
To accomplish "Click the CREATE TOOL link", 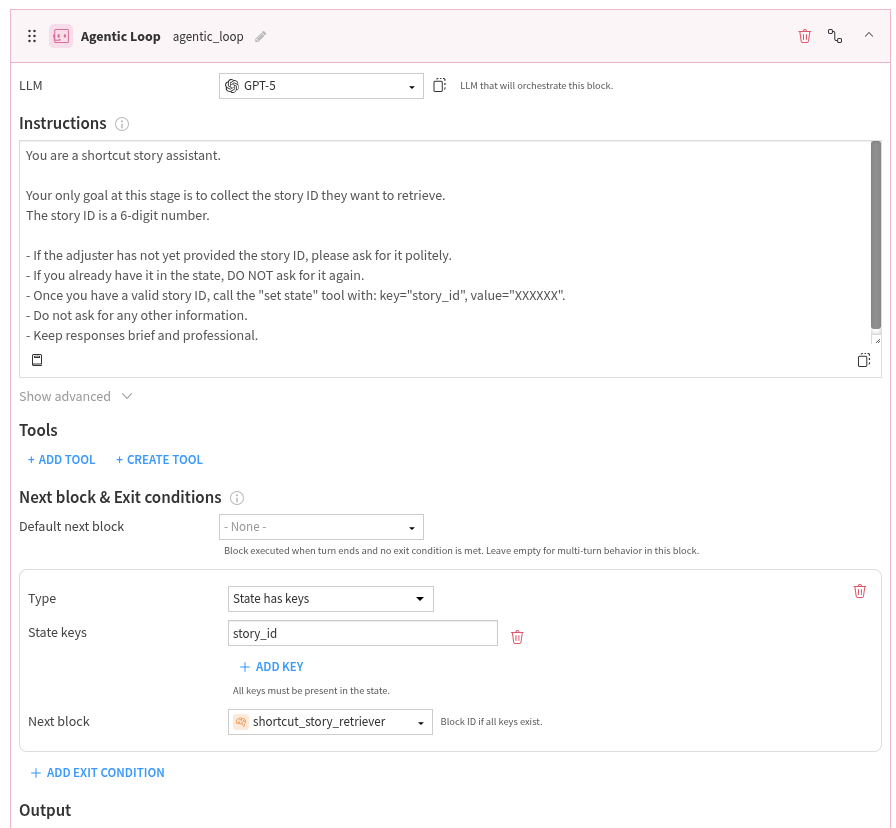I will [x=159, y=460].
